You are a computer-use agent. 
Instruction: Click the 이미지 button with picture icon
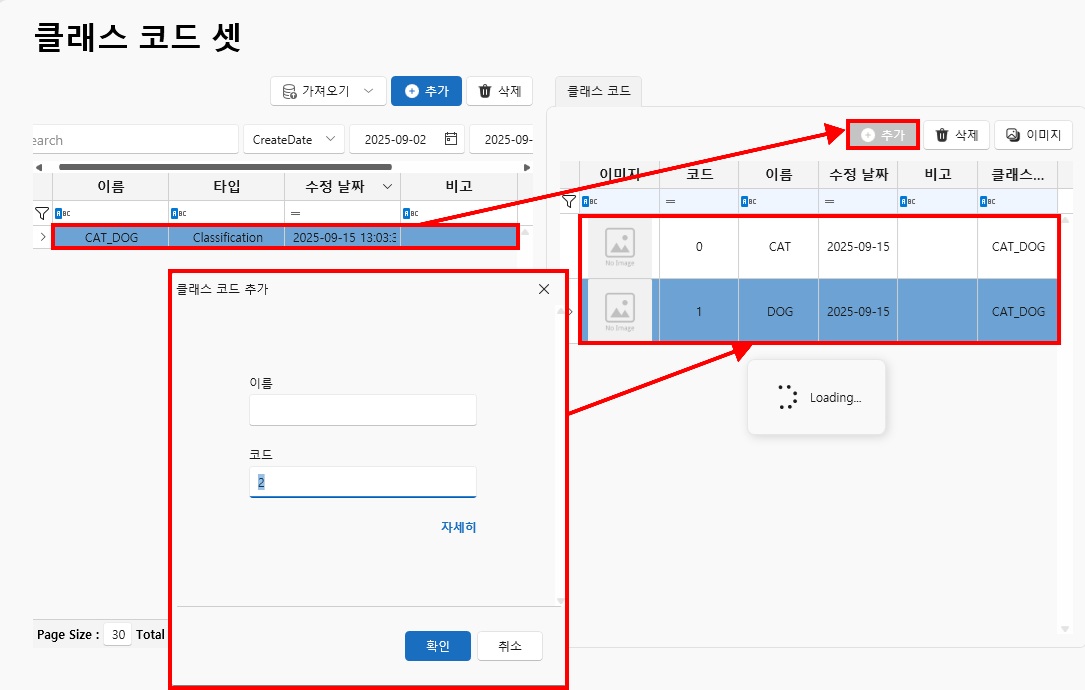pyautogui.click(x=1033, y=134)
